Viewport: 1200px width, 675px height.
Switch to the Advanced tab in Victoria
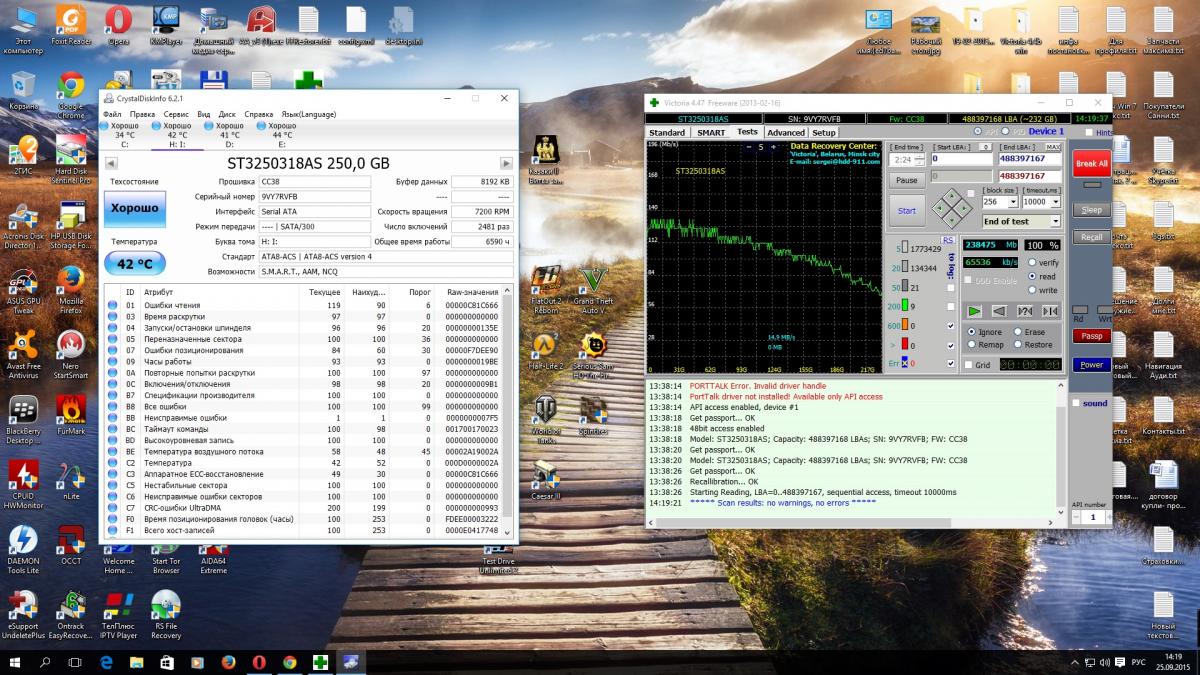point(786,132)
